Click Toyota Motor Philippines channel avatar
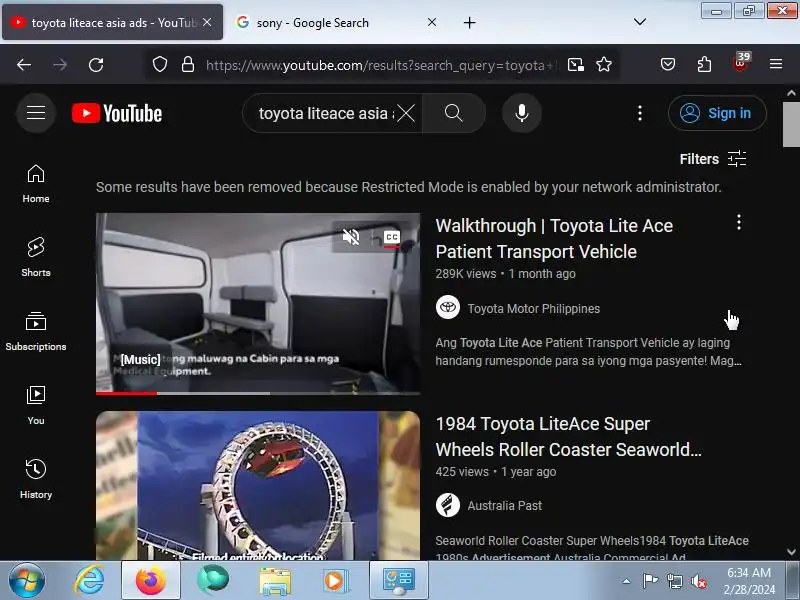Image resolution: width=800 pixels, height=600 pixels. point(447,308)
